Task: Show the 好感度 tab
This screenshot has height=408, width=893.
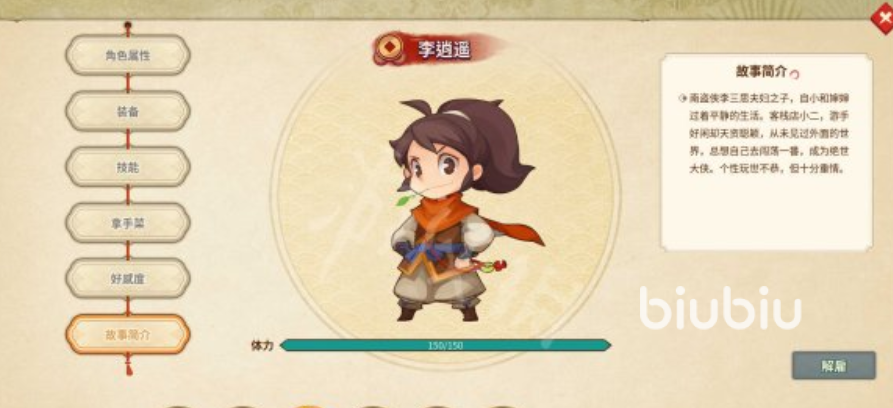Action: [x=128, y=279]
